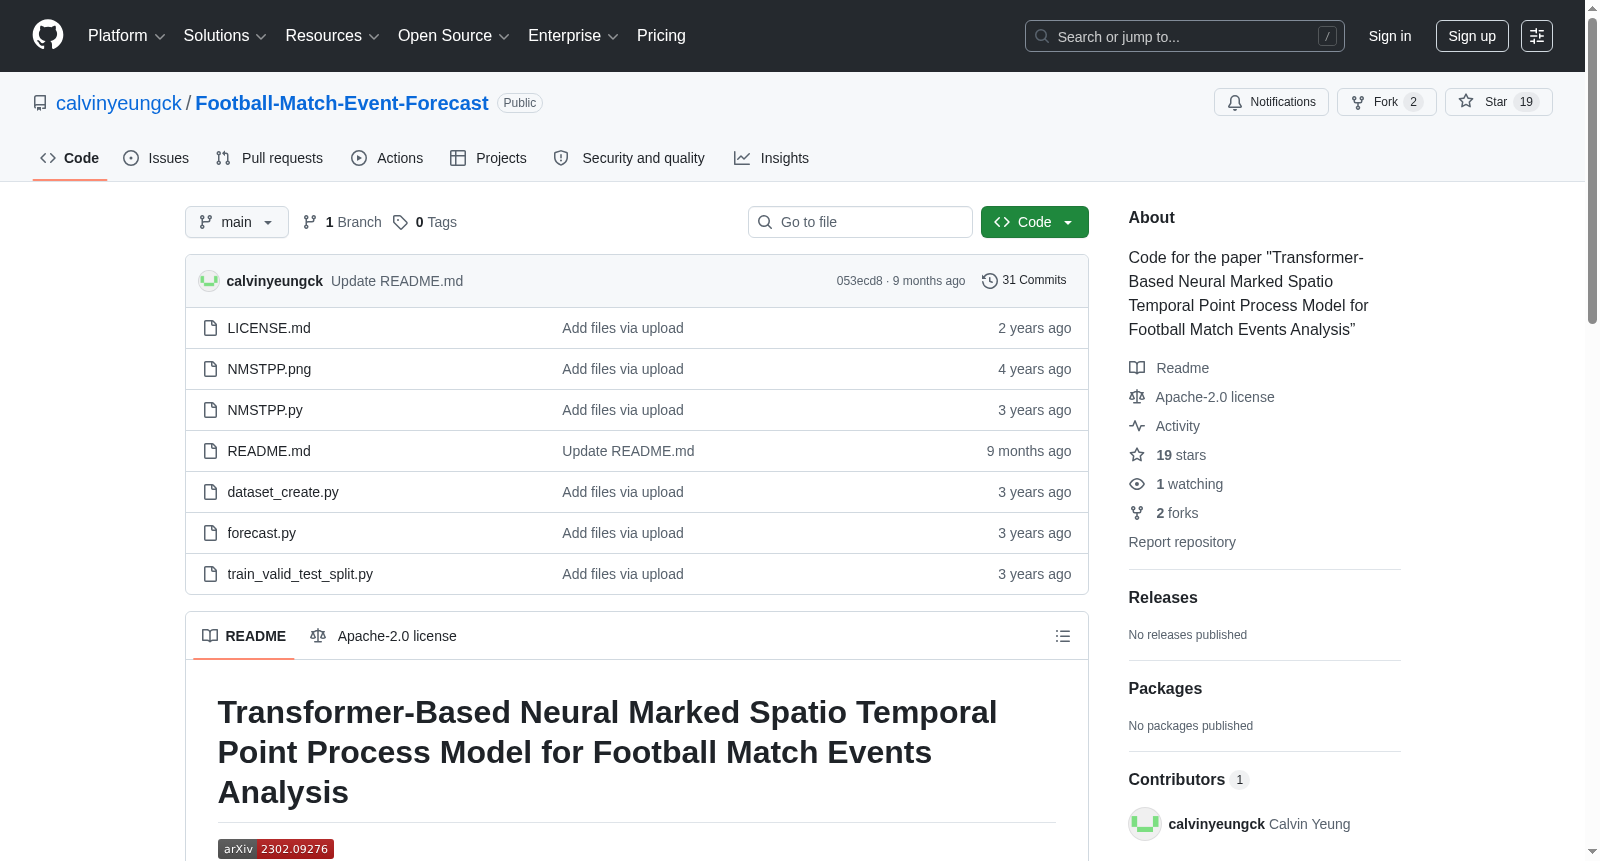The image size is (1600, 861).
Task: Click the bell icon in Notifications
Action: [1235, 102]
